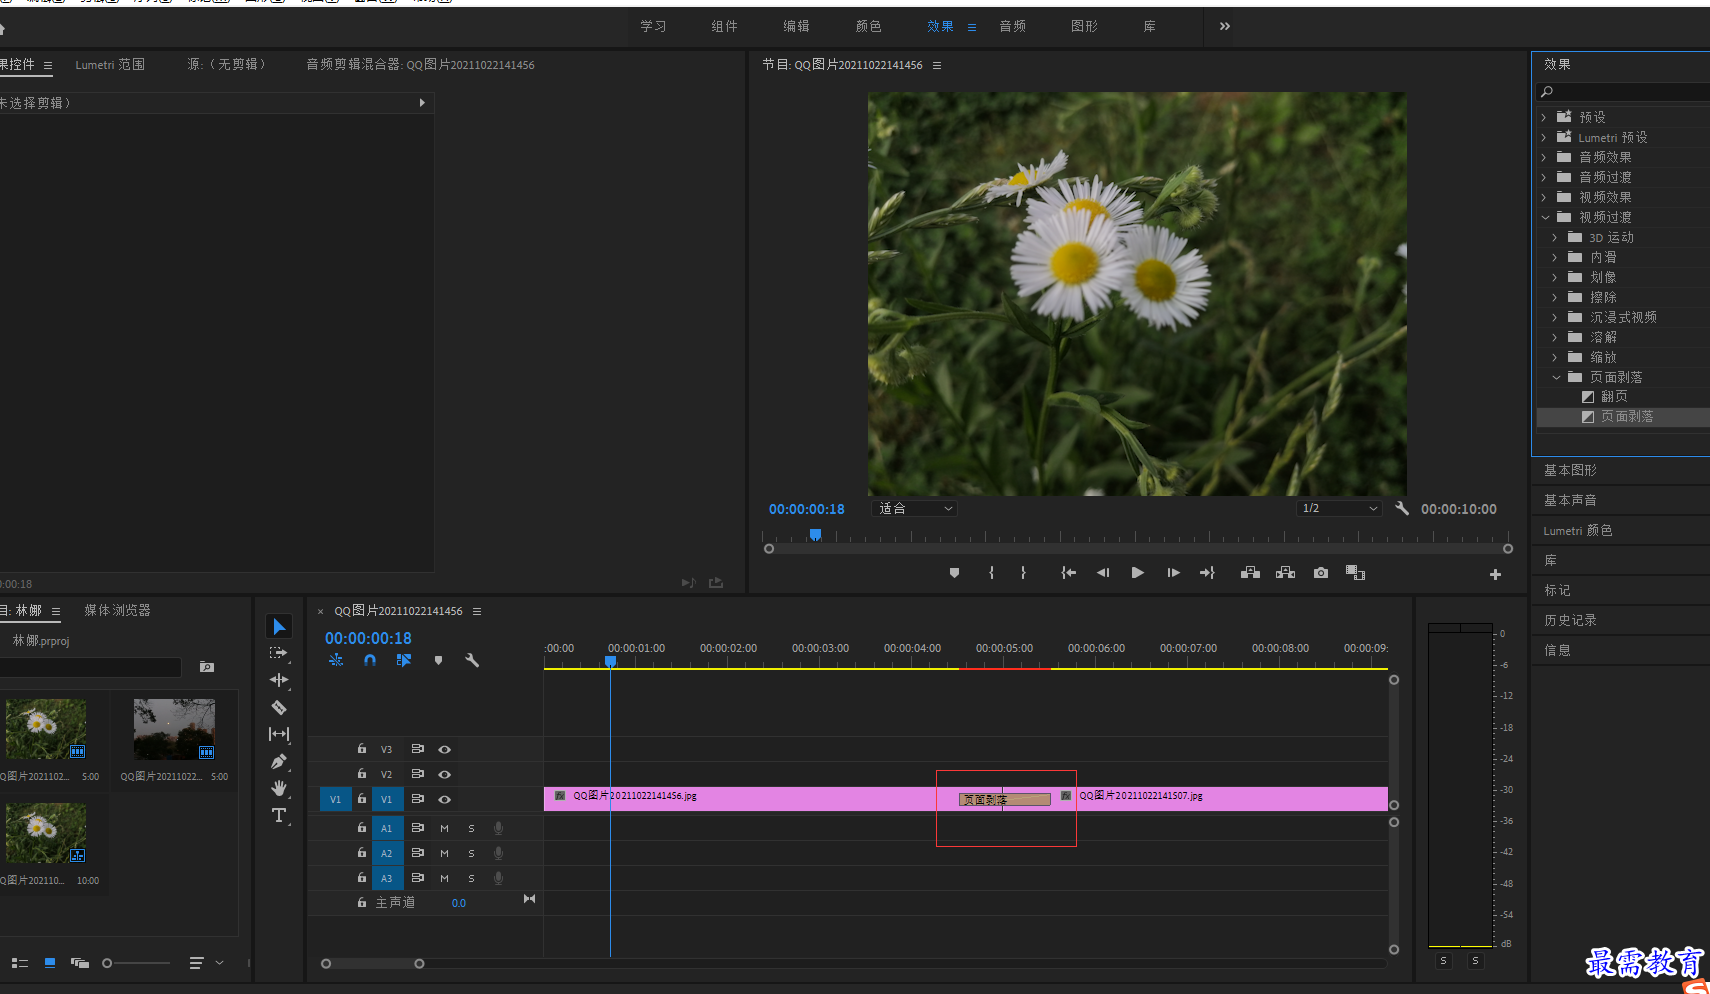Switch to the 学习 workspace
Screen dimensions: 1710x994
[653, 26]
